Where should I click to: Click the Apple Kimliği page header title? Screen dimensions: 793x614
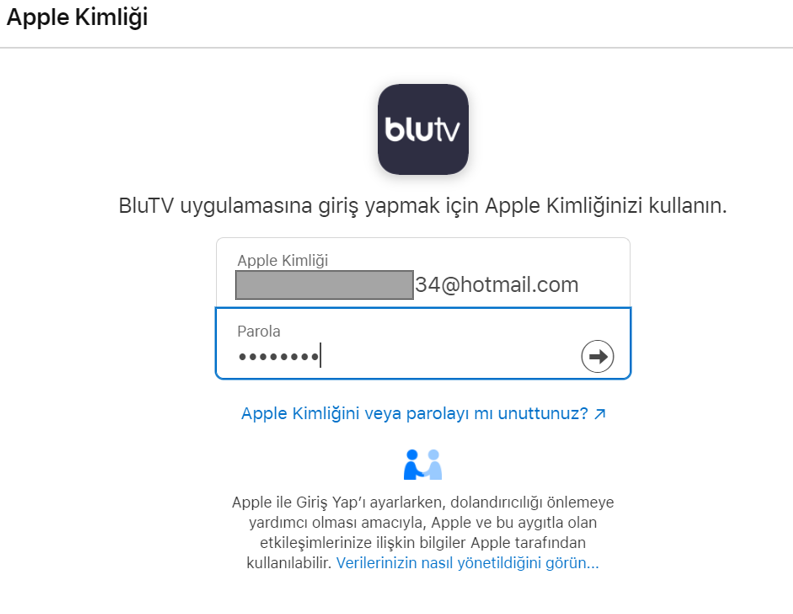click(x=77, y=17)
